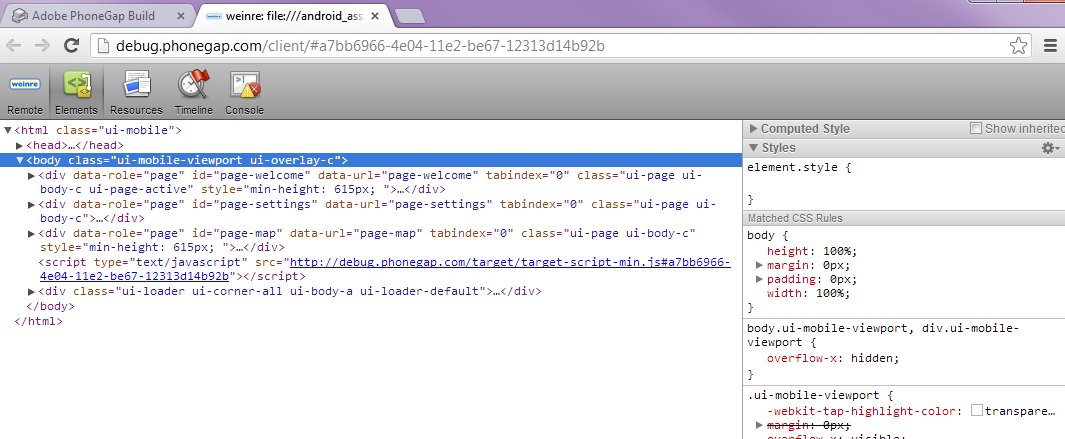The image size is (1065, 439).
Task: Switch to the Adobe PhoneGap Build tab
Action: pyautogui.click(x=95, y=16)
